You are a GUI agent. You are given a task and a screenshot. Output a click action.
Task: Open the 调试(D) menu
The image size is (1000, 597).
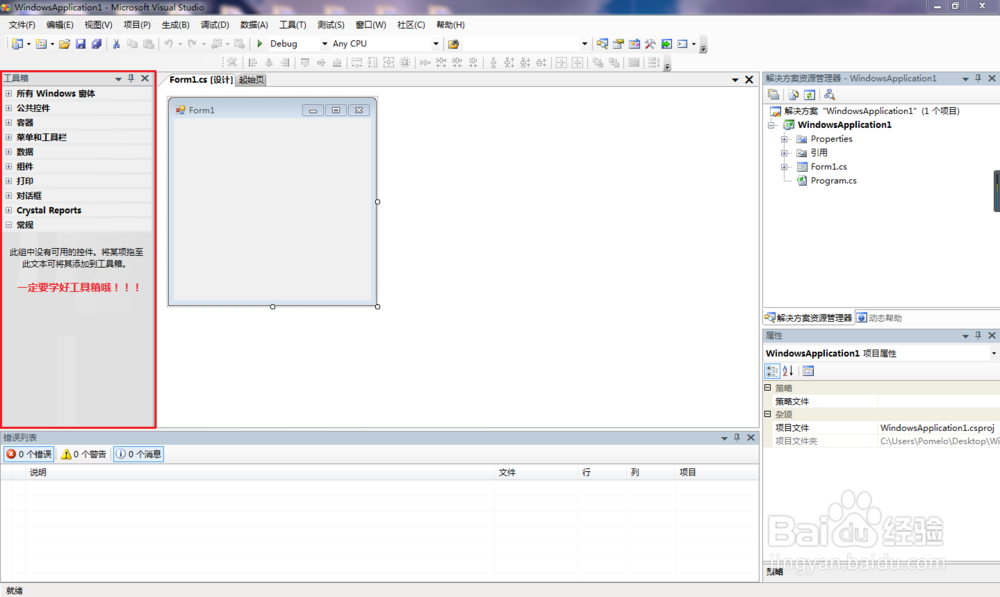[x=215, y=25]
